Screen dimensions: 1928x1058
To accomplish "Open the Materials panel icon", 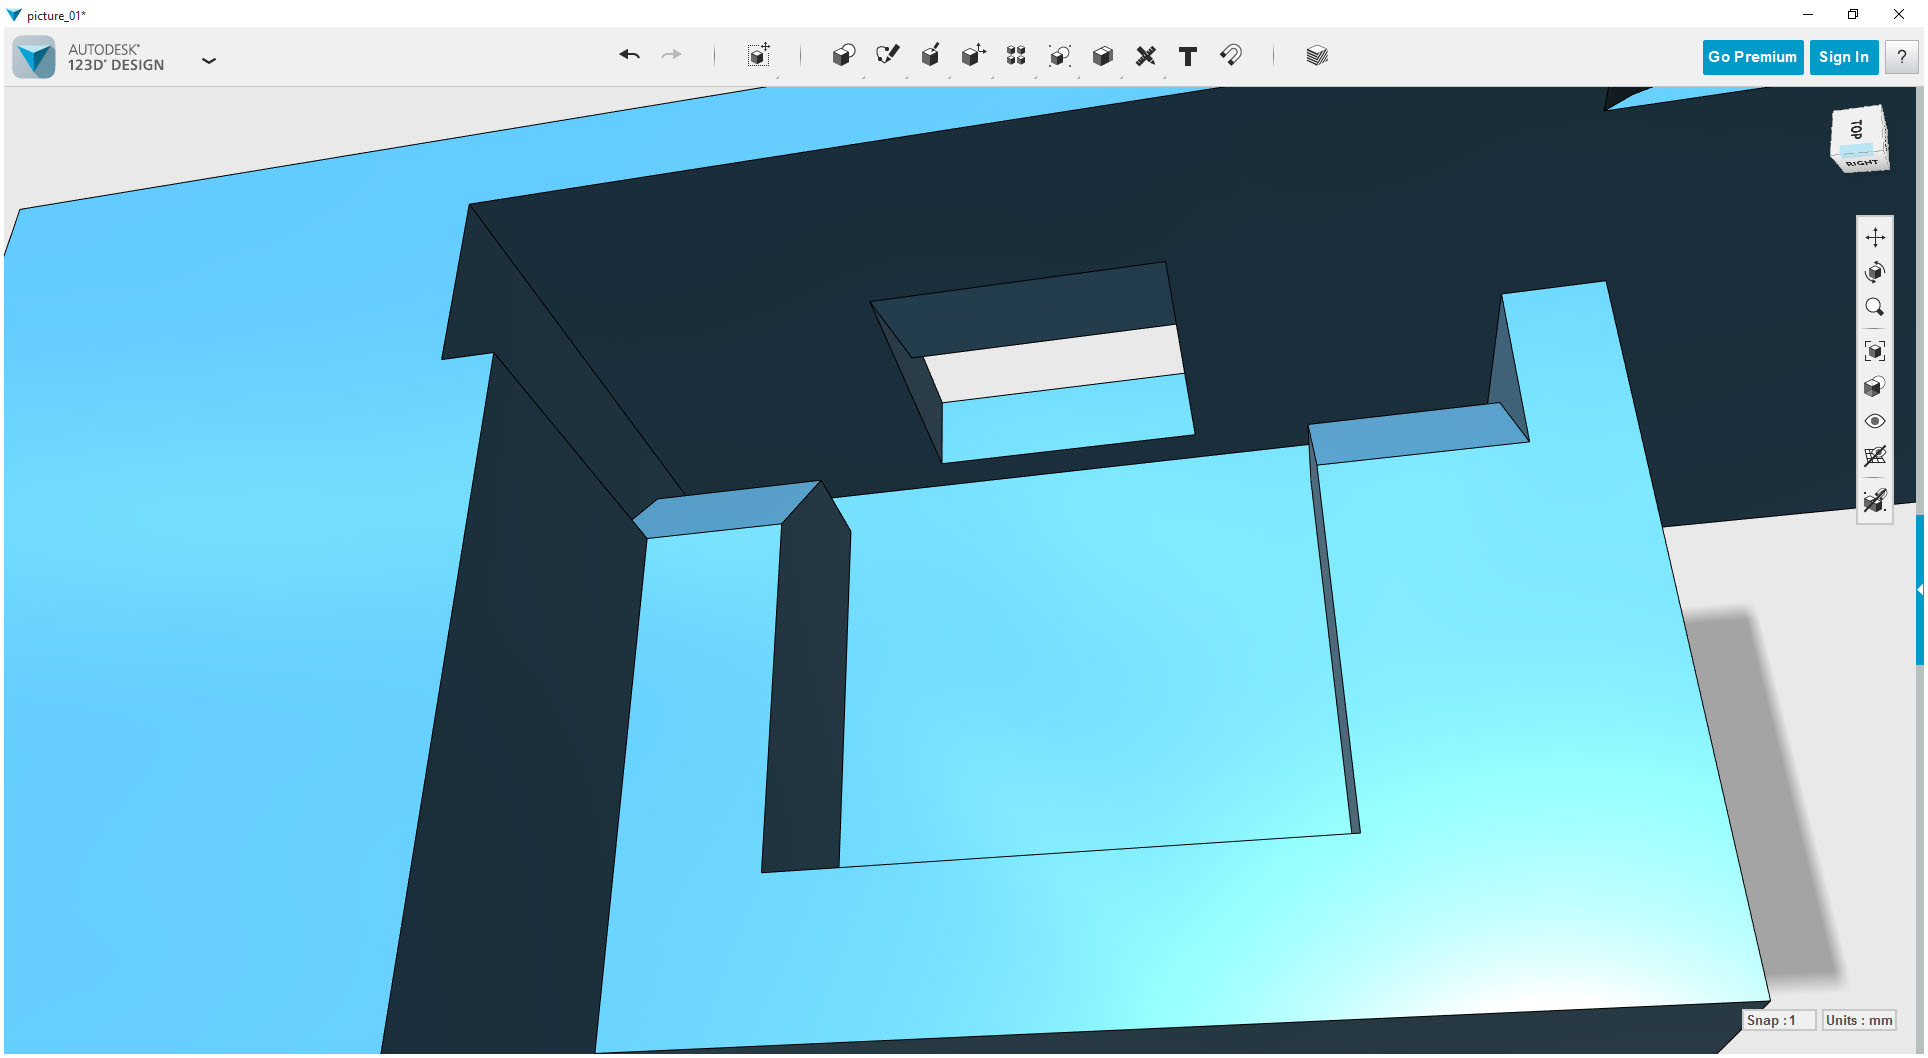I will (x=1316, y=56).
